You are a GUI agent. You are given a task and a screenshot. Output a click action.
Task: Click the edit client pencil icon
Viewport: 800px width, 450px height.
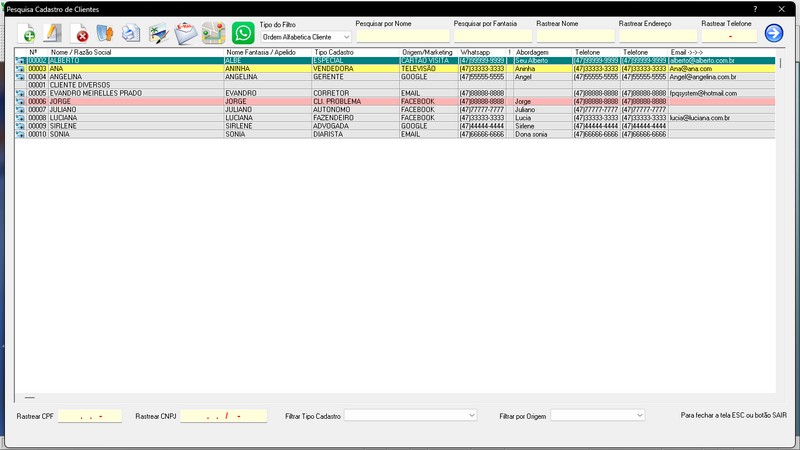click(x=52, y=33)
